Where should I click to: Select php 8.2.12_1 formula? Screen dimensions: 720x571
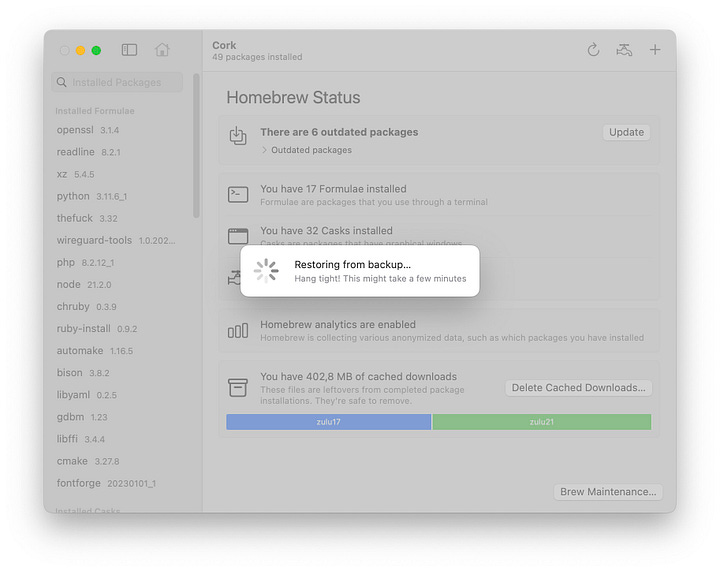pyautogui.click(x=85, y=263)
